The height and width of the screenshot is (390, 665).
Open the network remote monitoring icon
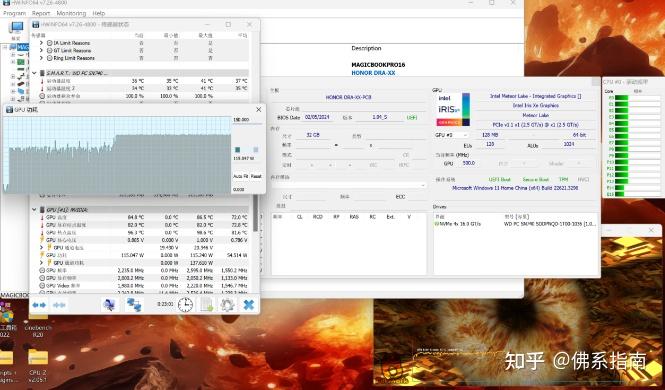[x=134, y=304]
